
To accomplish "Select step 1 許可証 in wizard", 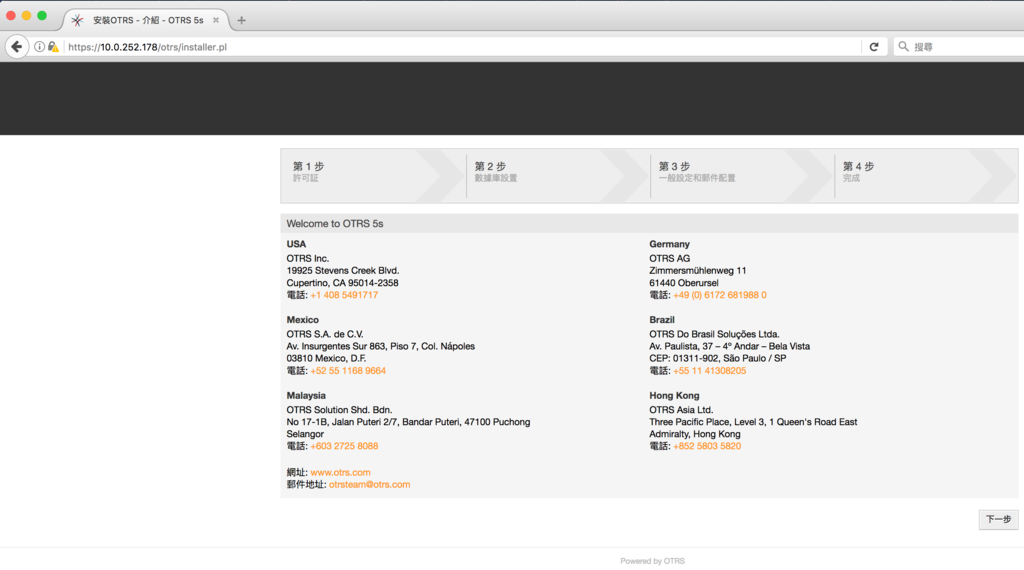I will pyautogui.click(x=374, y=176).
